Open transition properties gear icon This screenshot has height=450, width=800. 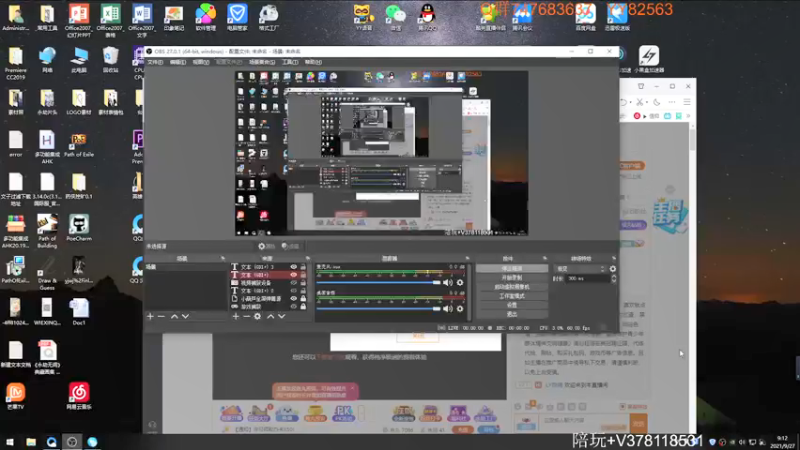612,269
